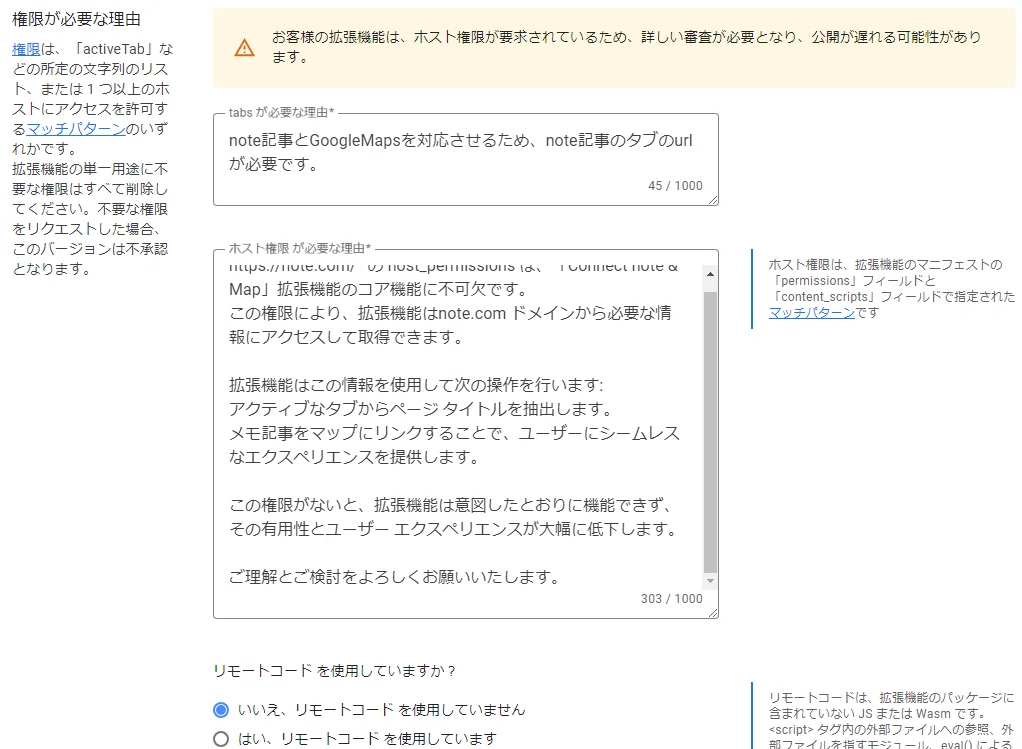The height and width of the screenshot is (749, 1022).
Task: Open the マッチパターン link in left sidebar
Action: point(76,129)
